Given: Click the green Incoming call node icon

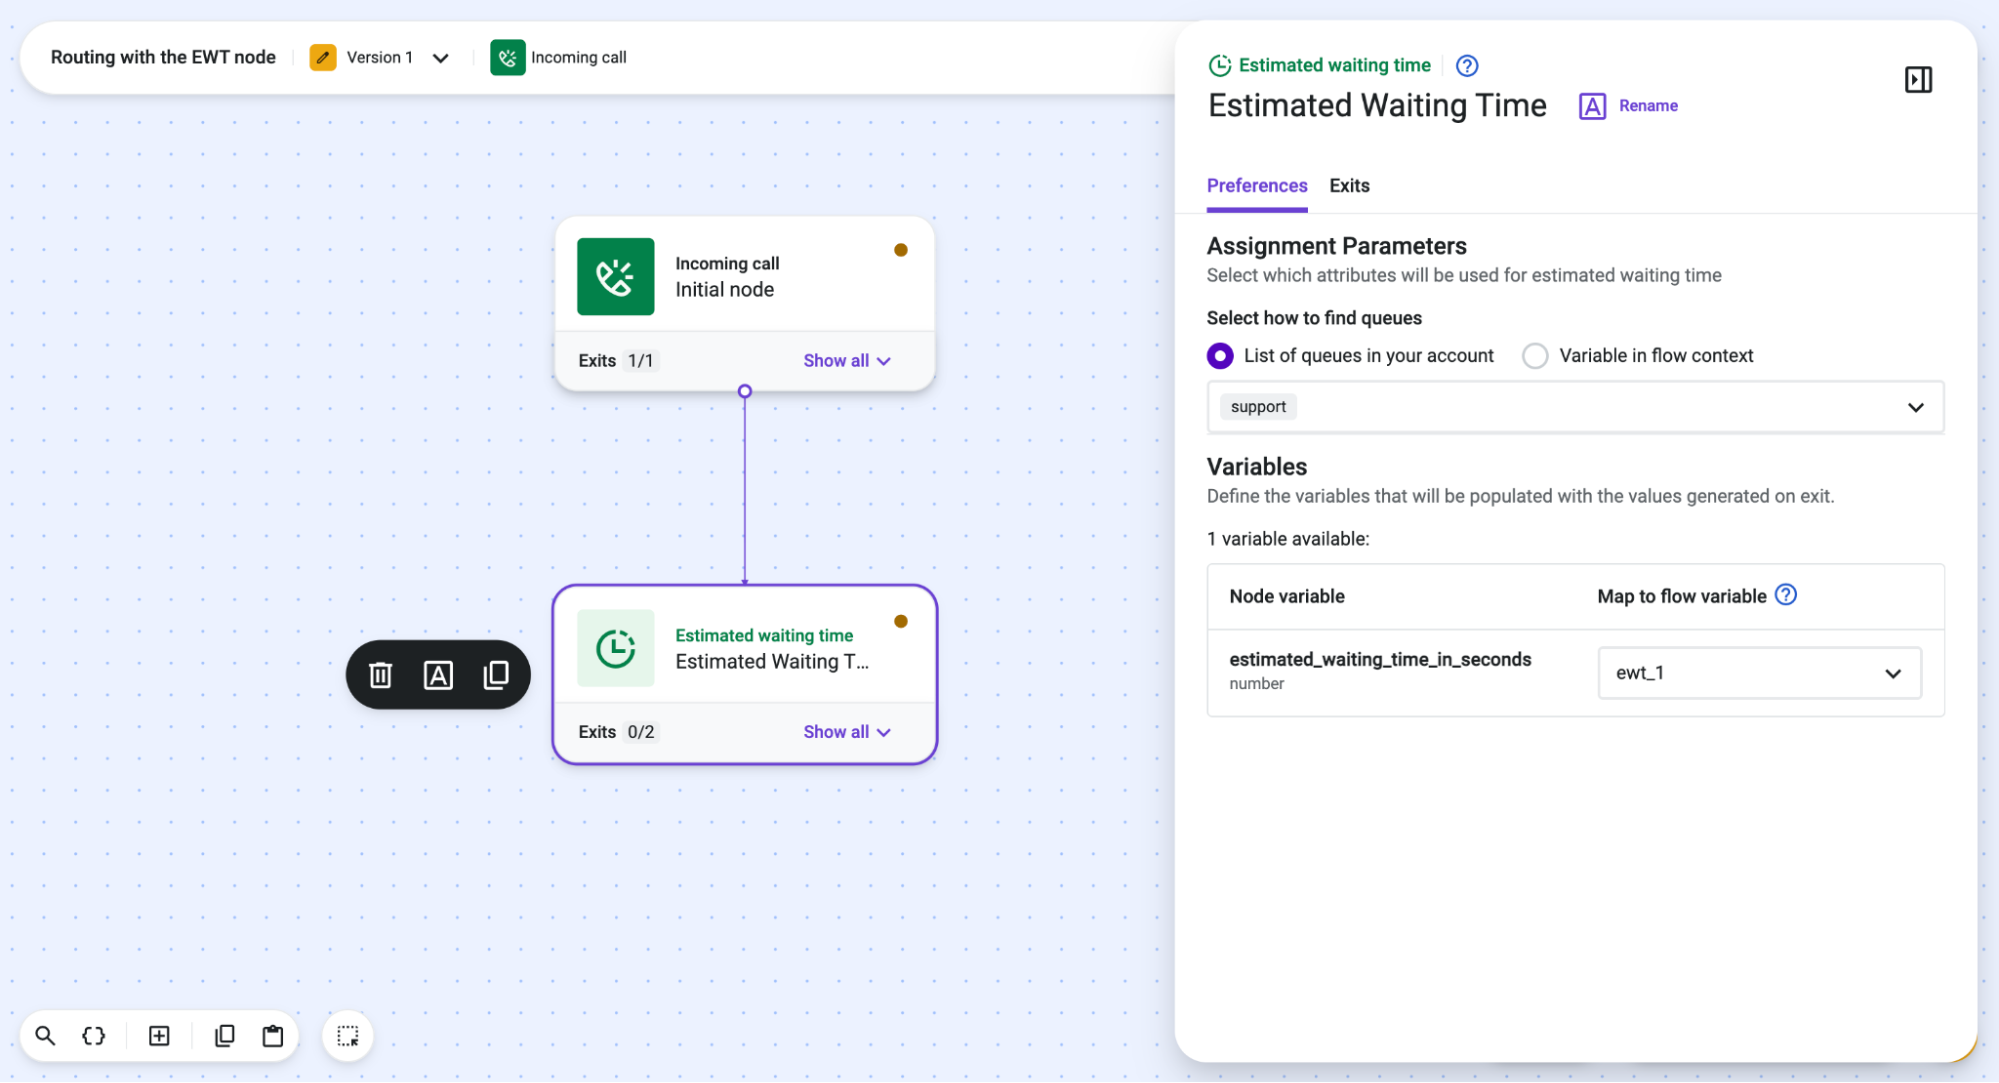Looking at the screenshot, I should click(x=616, y=277).
